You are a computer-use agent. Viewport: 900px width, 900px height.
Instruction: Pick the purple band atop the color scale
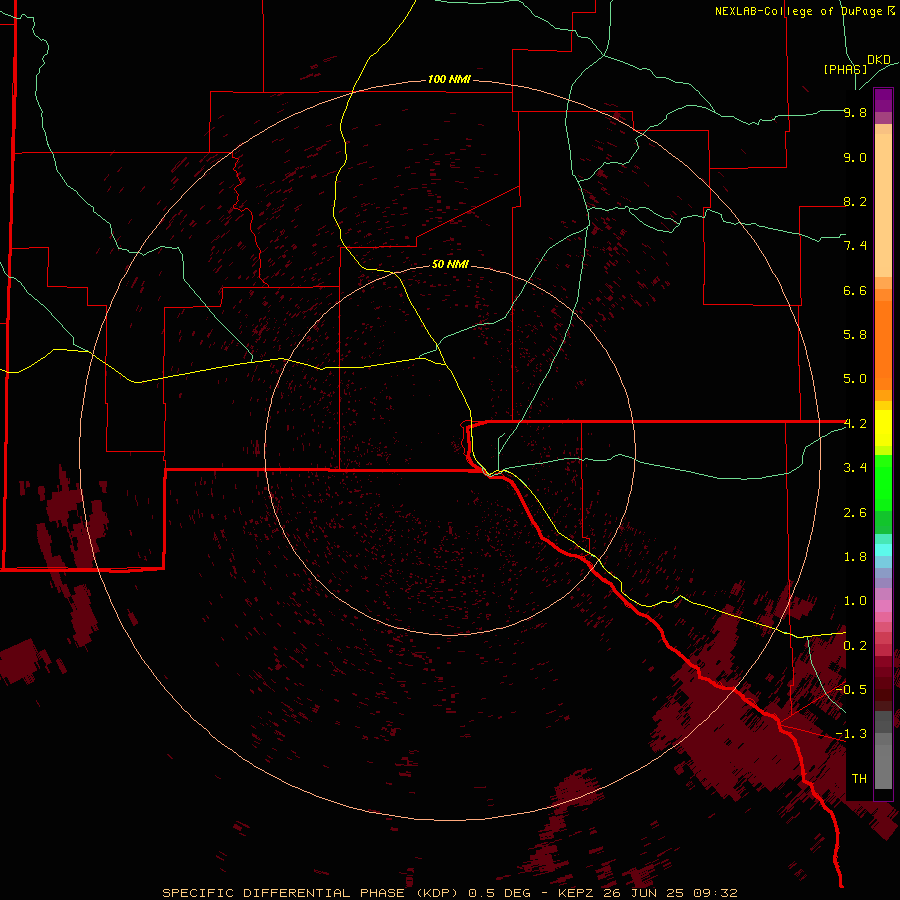[x=883, y=100]
